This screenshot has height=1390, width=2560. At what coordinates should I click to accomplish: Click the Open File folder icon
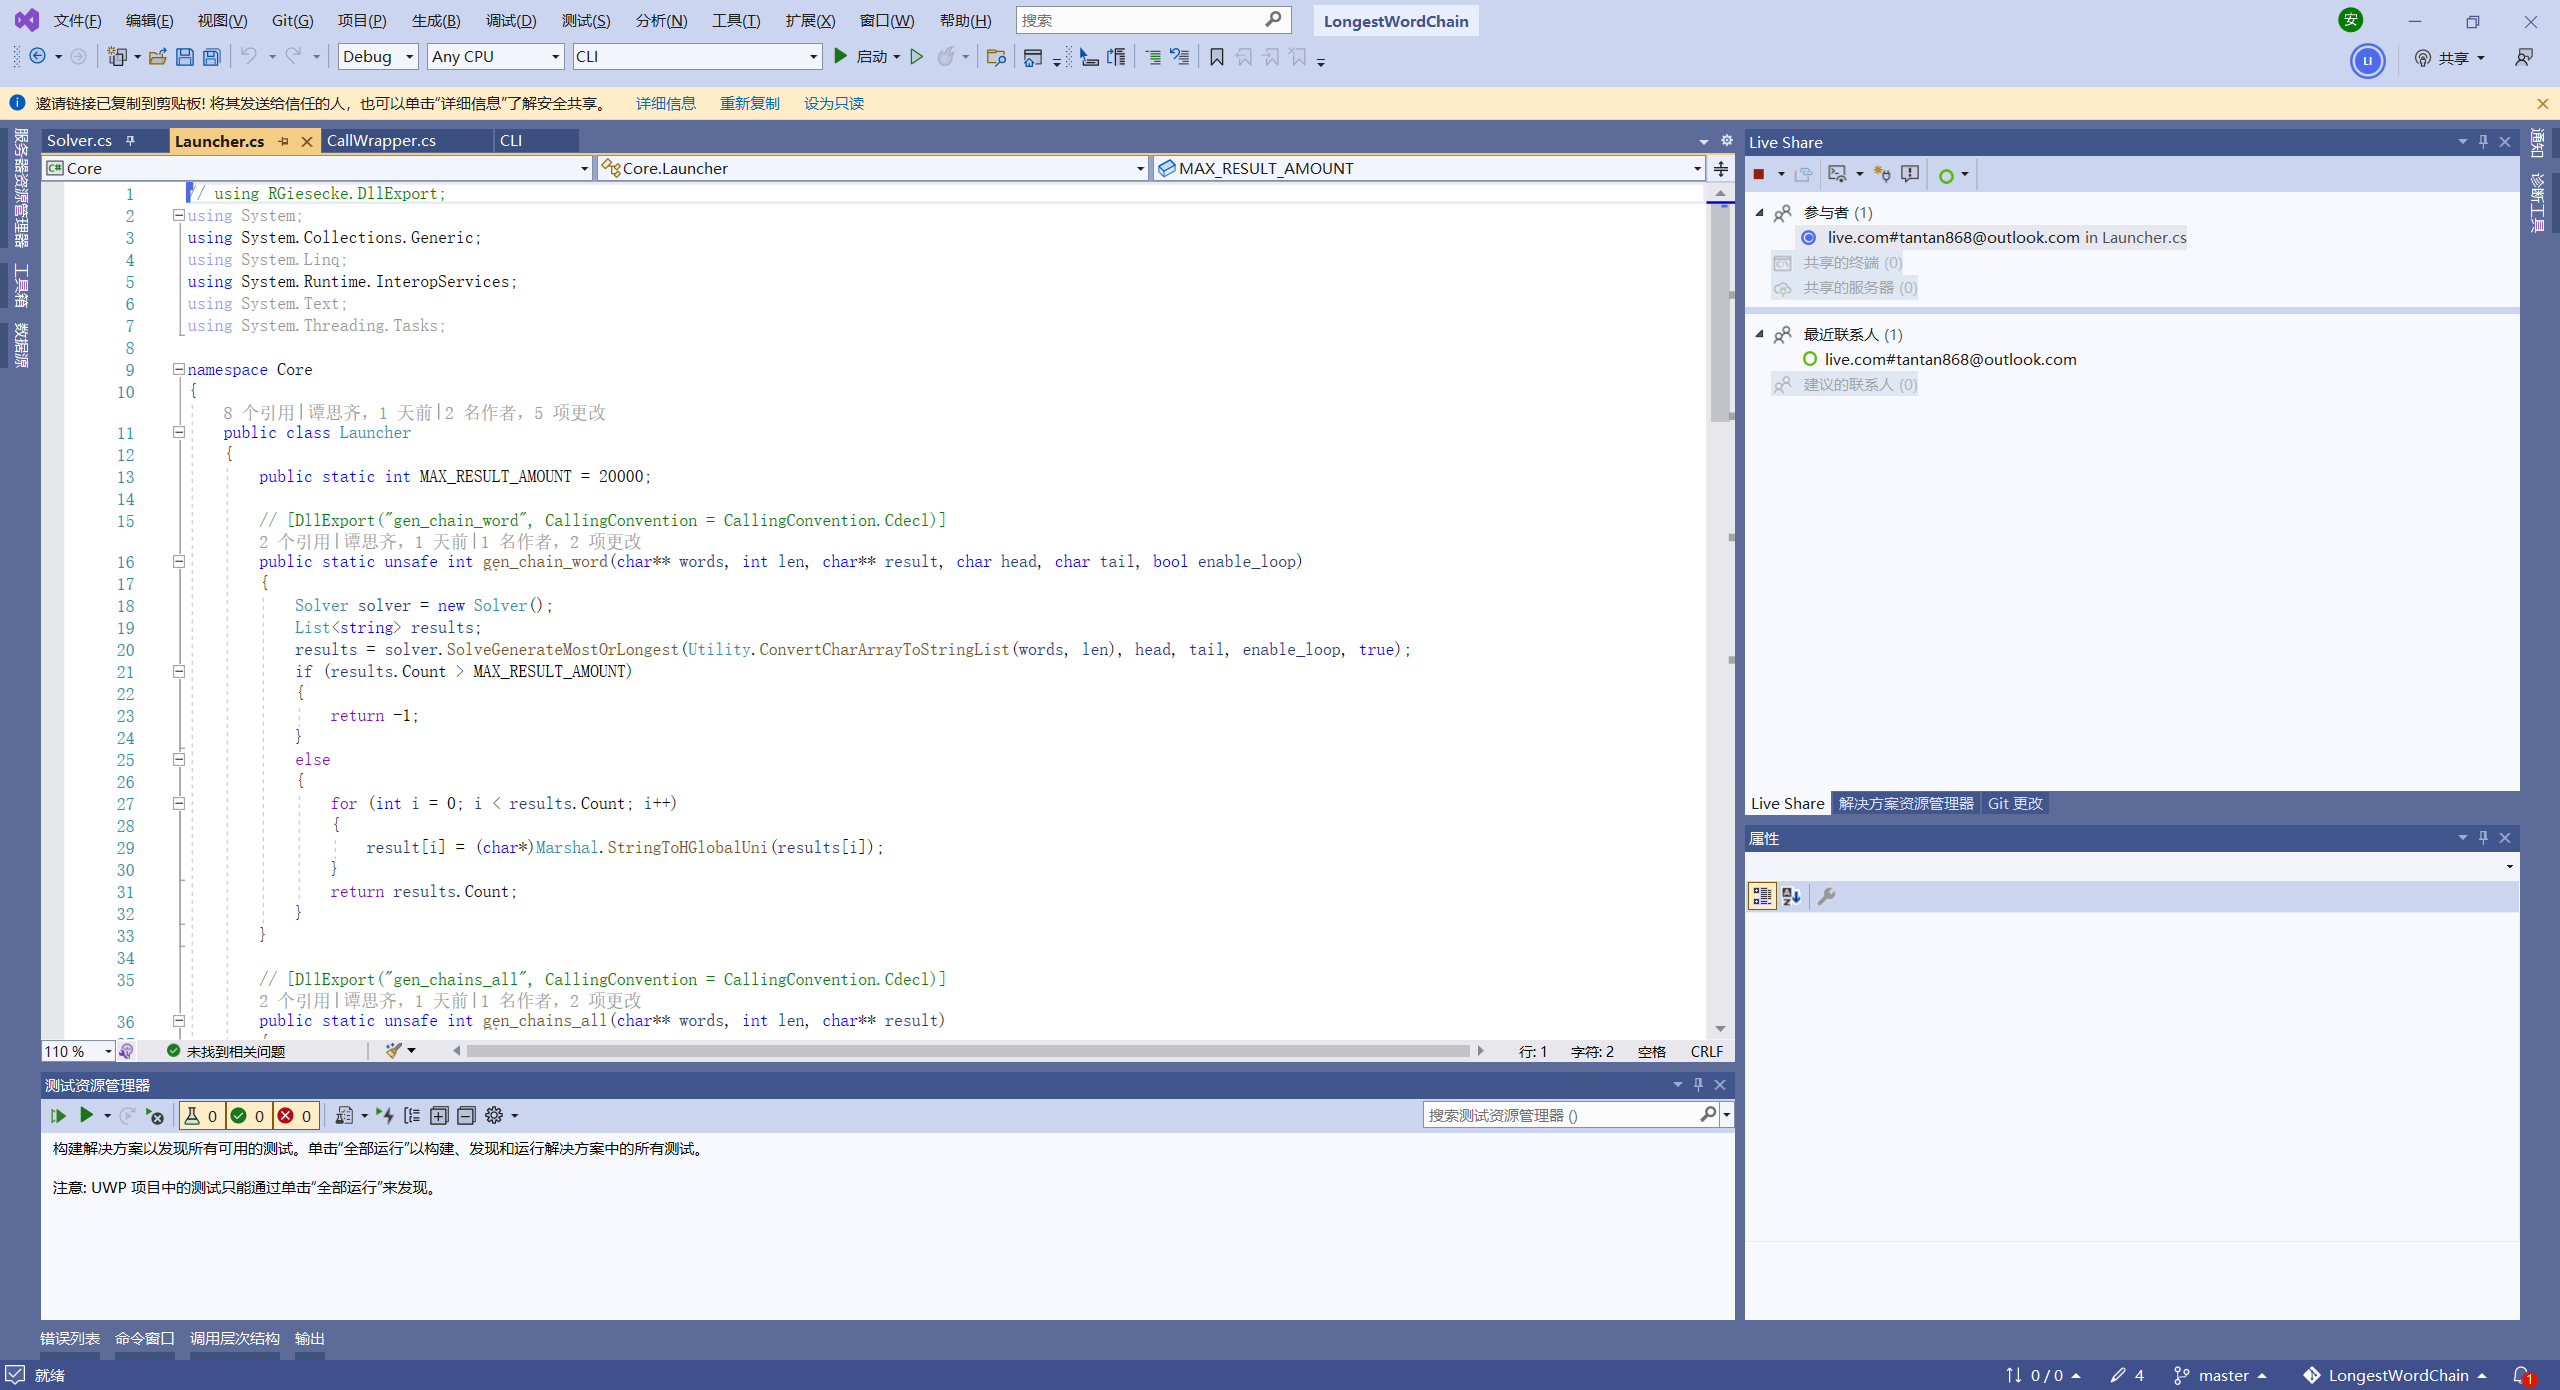pyautogui.click(x=157, y=57)
